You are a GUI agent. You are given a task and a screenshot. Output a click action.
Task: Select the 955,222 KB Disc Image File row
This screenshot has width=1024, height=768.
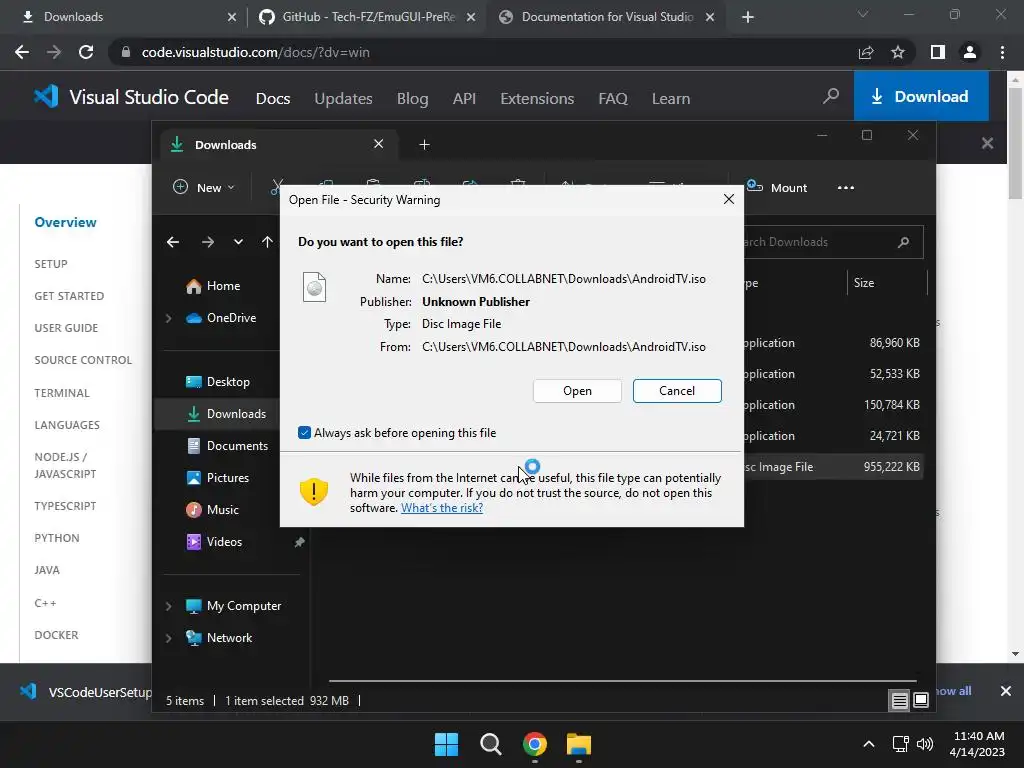tap(833, 467)
